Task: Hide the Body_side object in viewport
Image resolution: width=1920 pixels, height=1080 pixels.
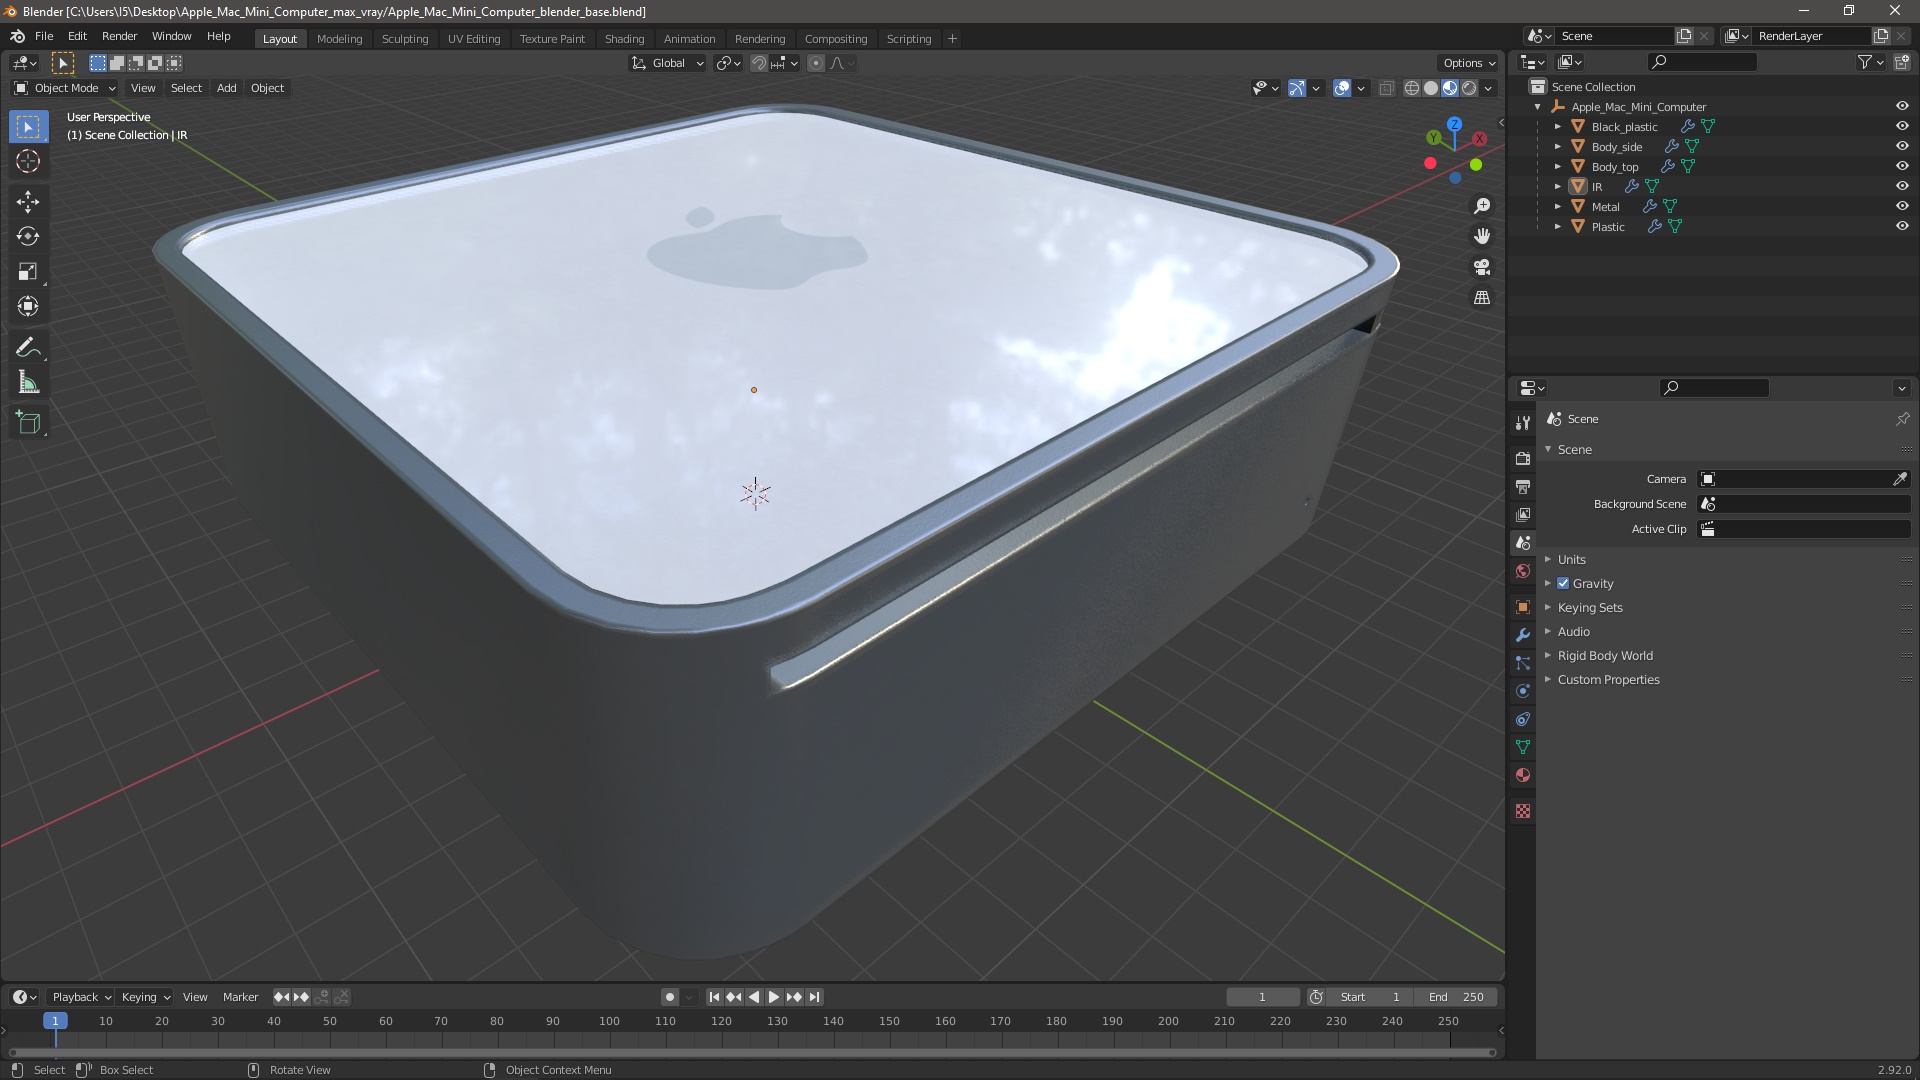Action: (1902, 146)
